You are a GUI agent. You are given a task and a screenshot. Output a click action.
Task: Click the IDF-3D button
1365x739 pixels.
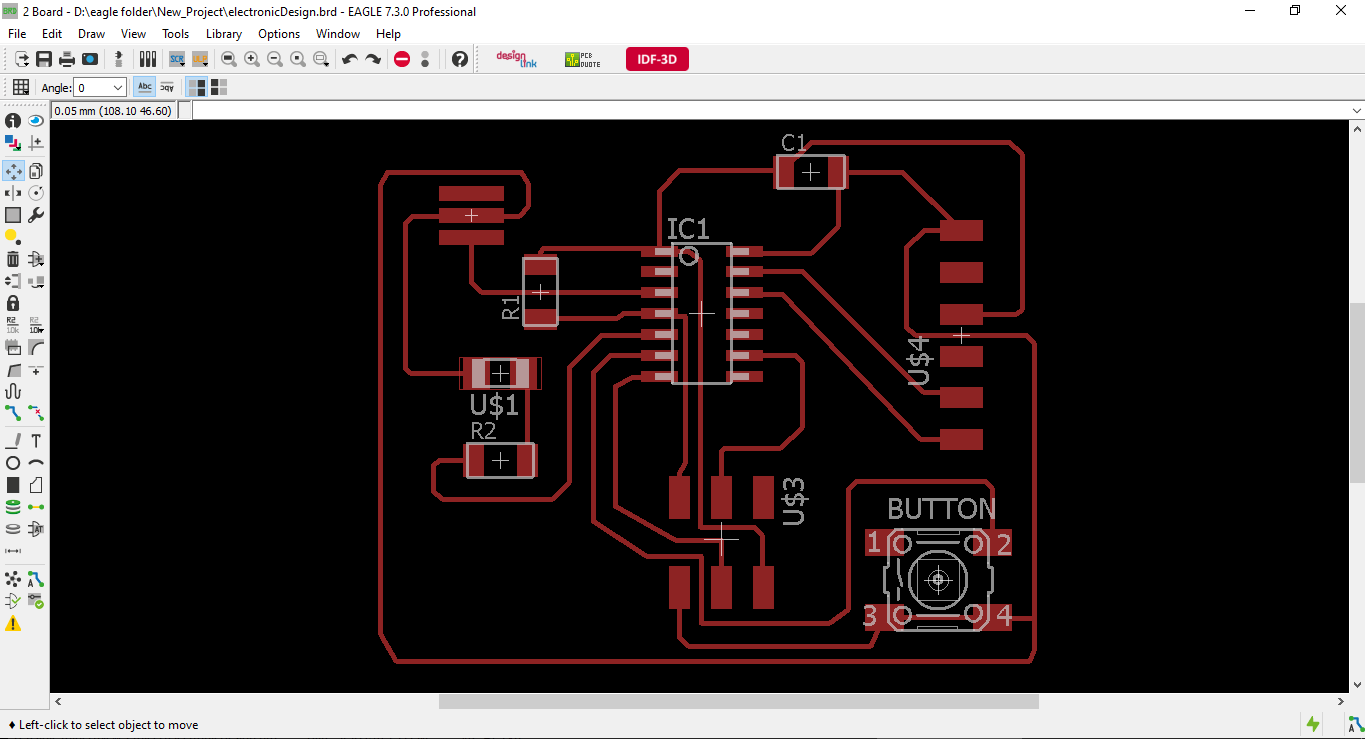[x=657, y=59]
